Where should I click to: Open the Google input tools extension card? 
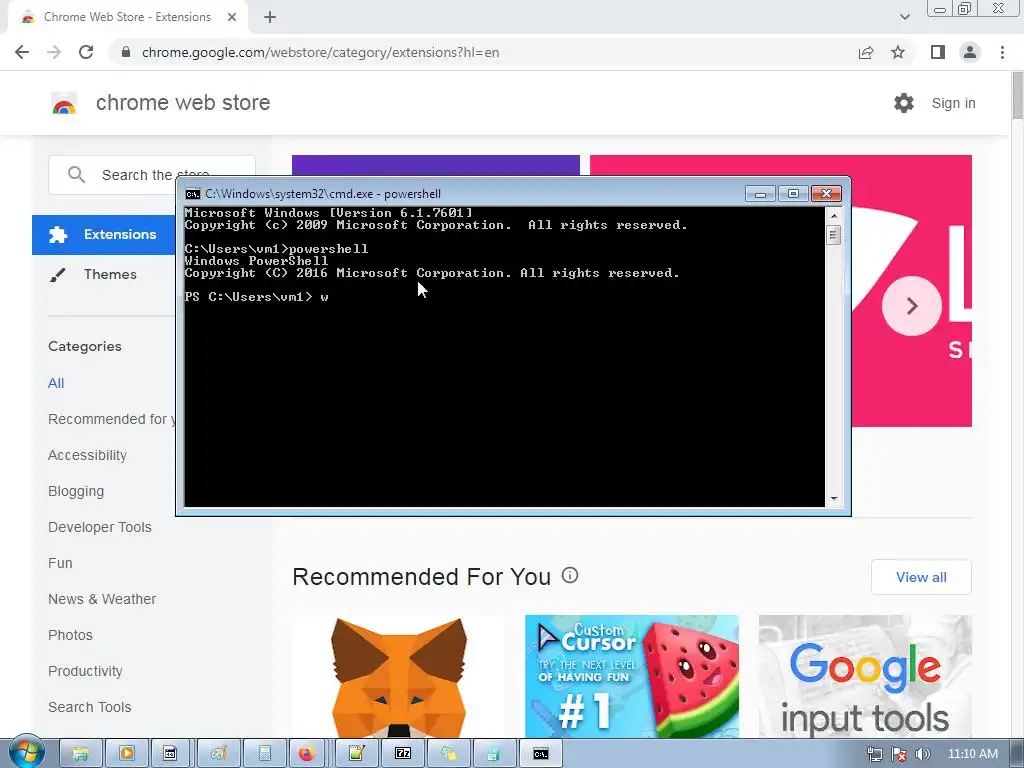865,677
